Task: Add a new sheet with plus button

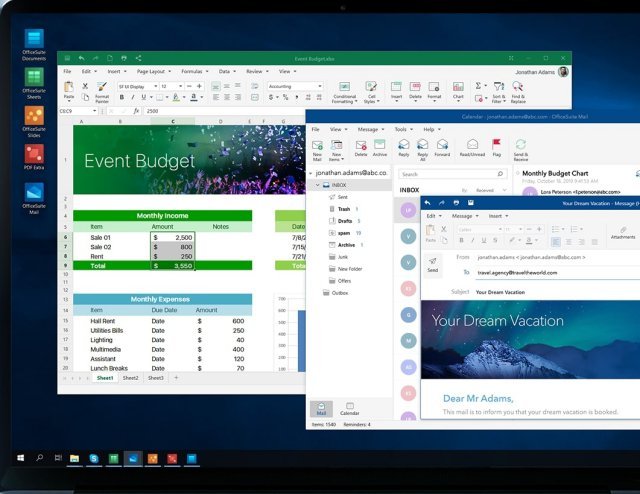Action: [176, 378]
